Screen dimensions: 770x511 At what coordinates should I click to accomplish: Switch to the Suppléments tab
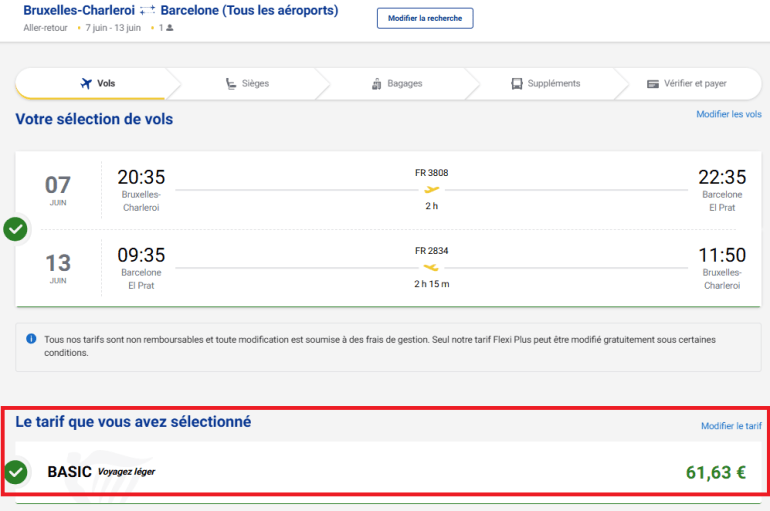pyautogui.click(x=545, y=84)
